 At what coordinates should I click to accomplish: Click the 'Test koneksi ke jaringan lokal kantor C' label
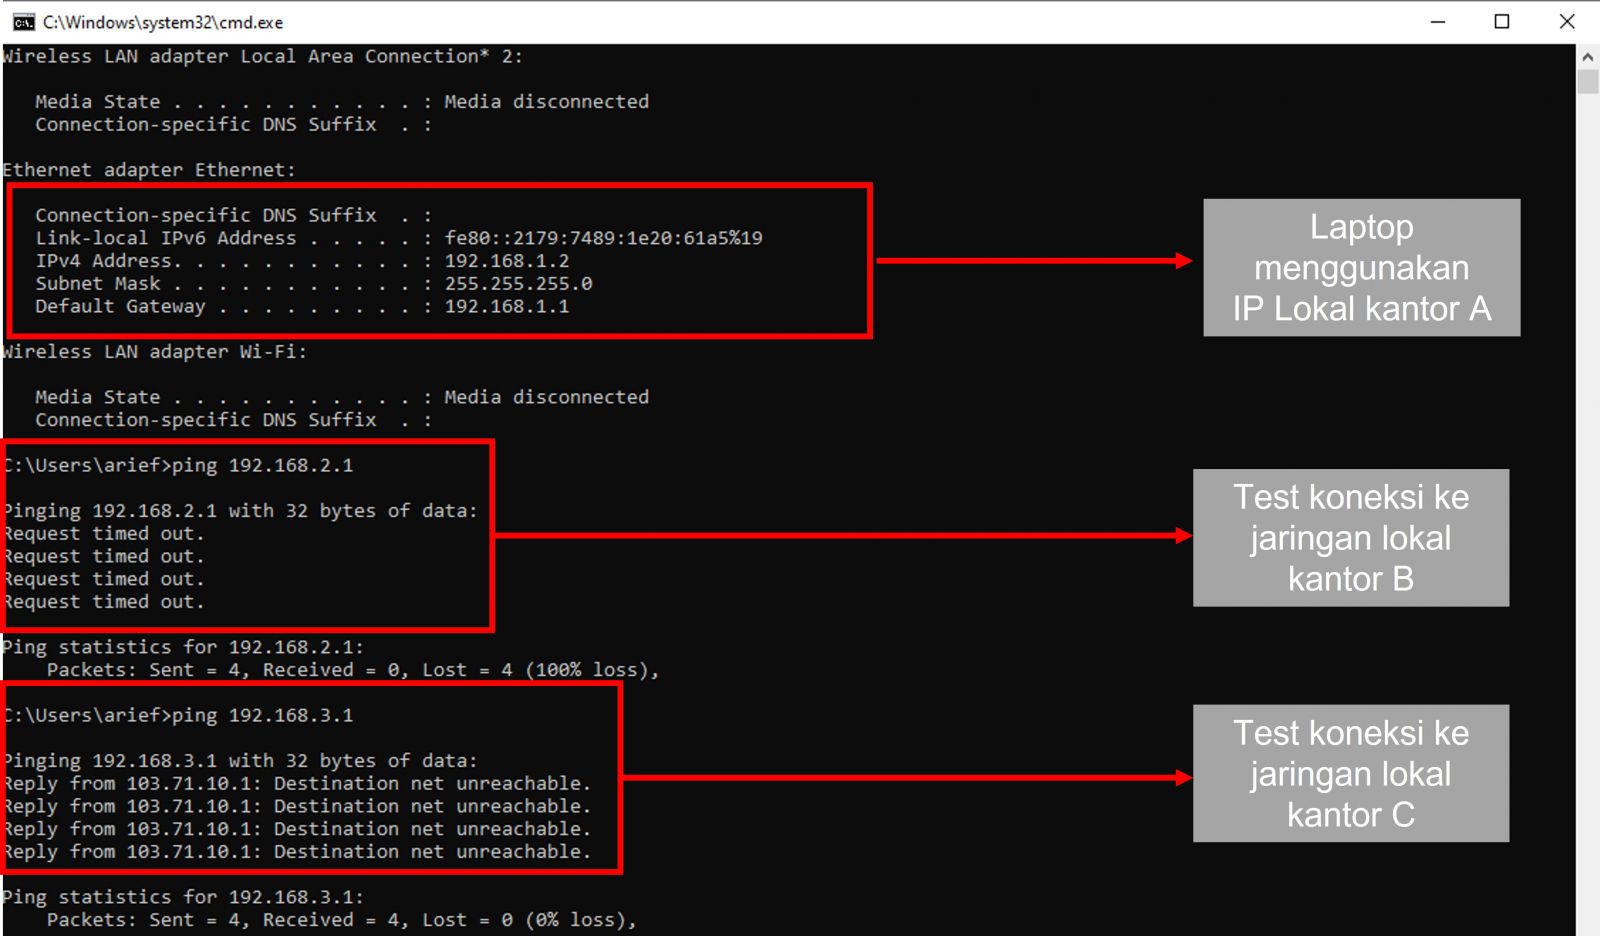(1352, 774)
